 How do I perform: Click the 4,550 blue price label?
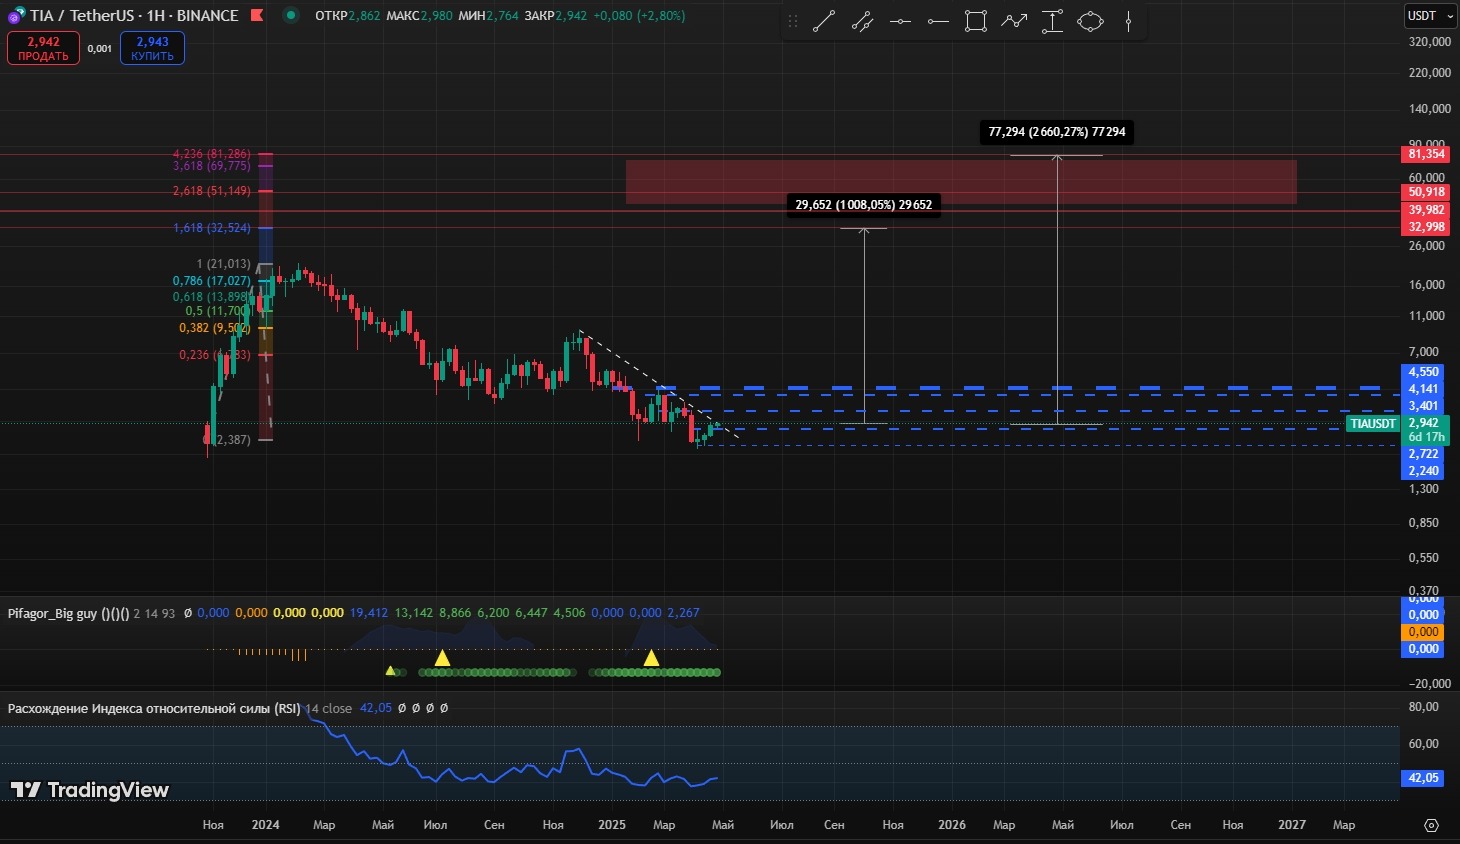click(x=1424, y=372)
